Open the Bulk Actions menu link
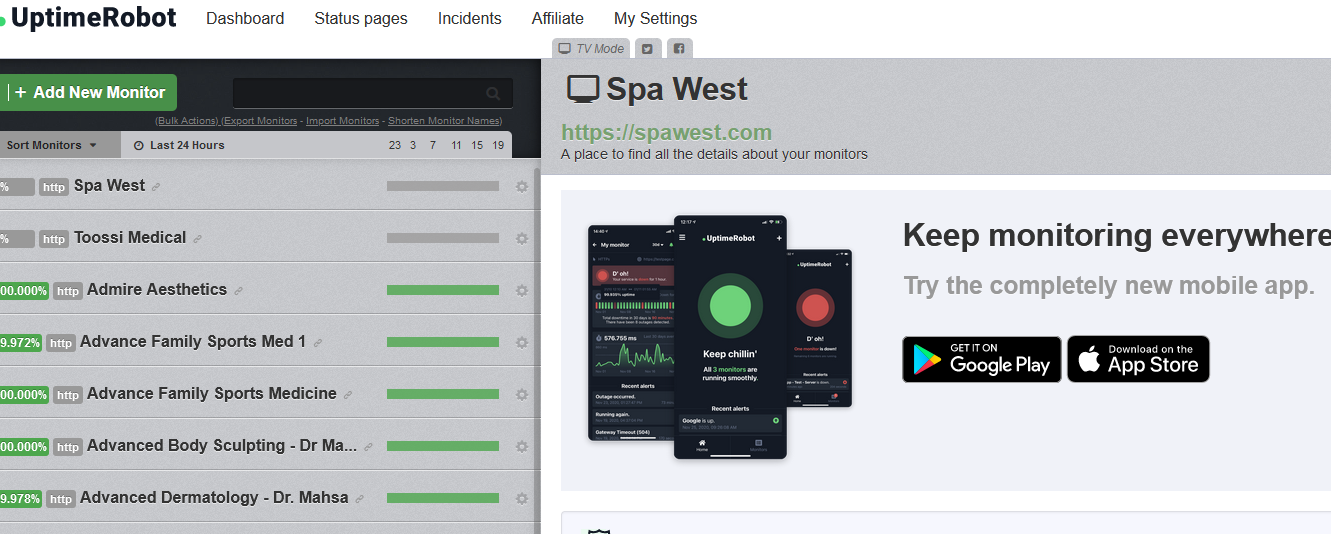The height and width of the screenshot is (534, 1331). (x=187, y=121)
